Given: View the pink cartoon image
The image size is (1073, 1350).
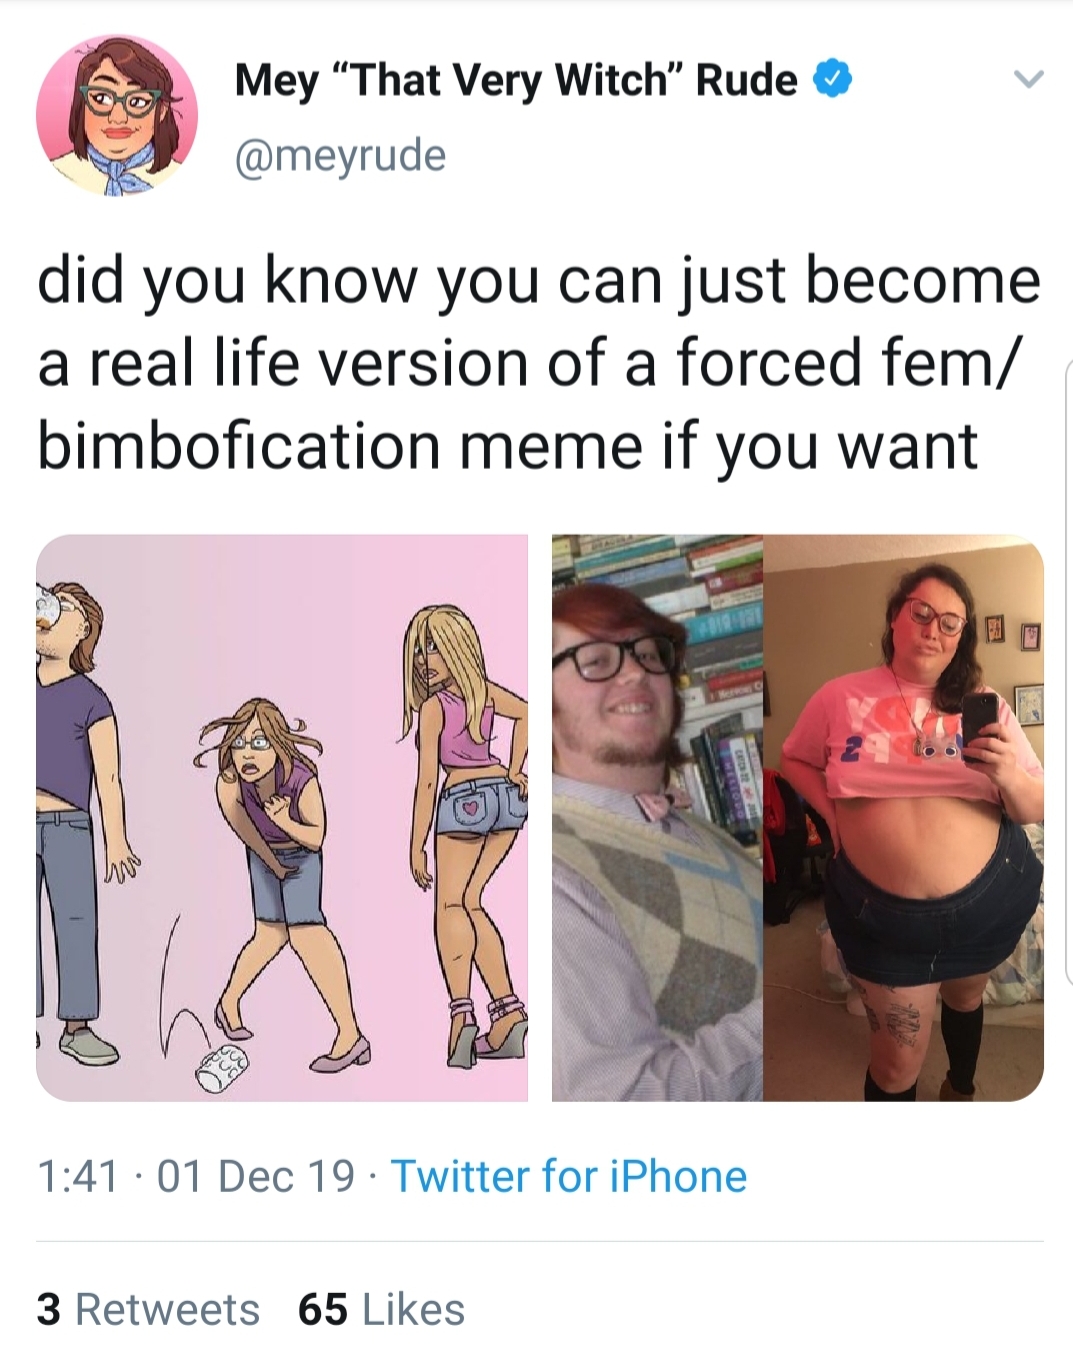Looking at the screenshot, I should click(282, 817).
